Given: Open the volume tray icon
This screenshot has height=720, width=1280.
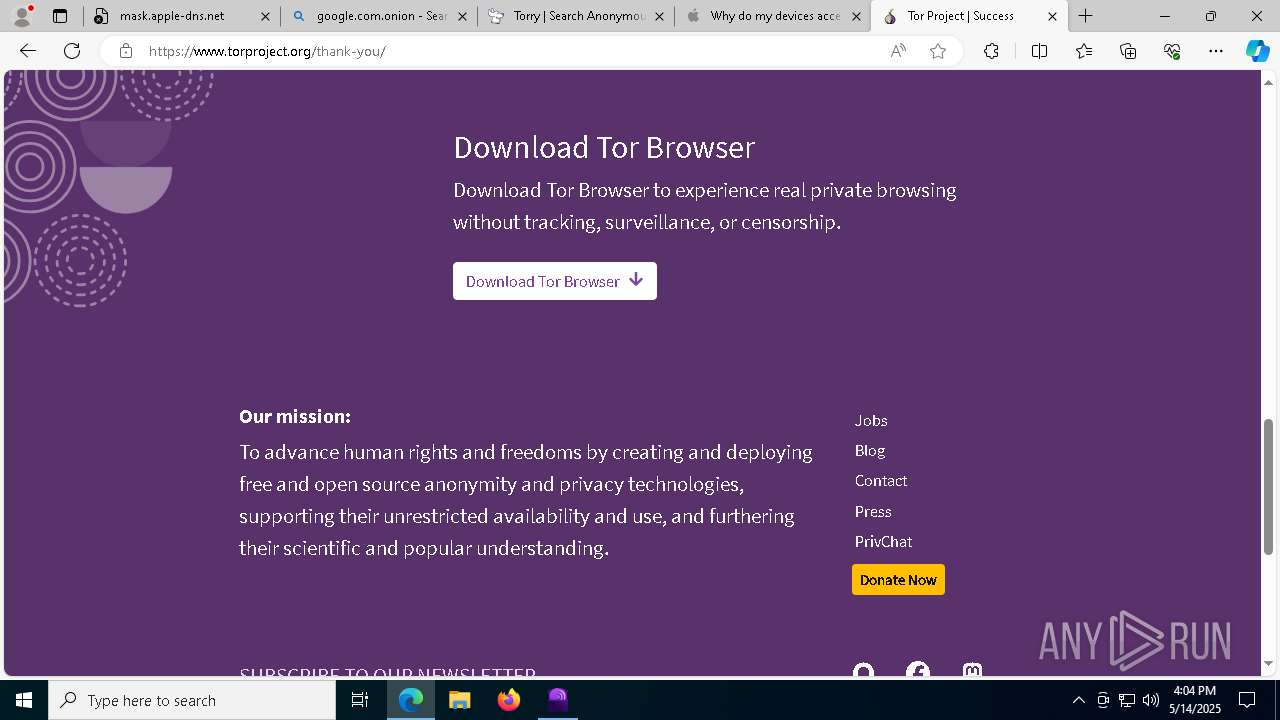Looking at the screenshot, I should [x=1151, y=700].
